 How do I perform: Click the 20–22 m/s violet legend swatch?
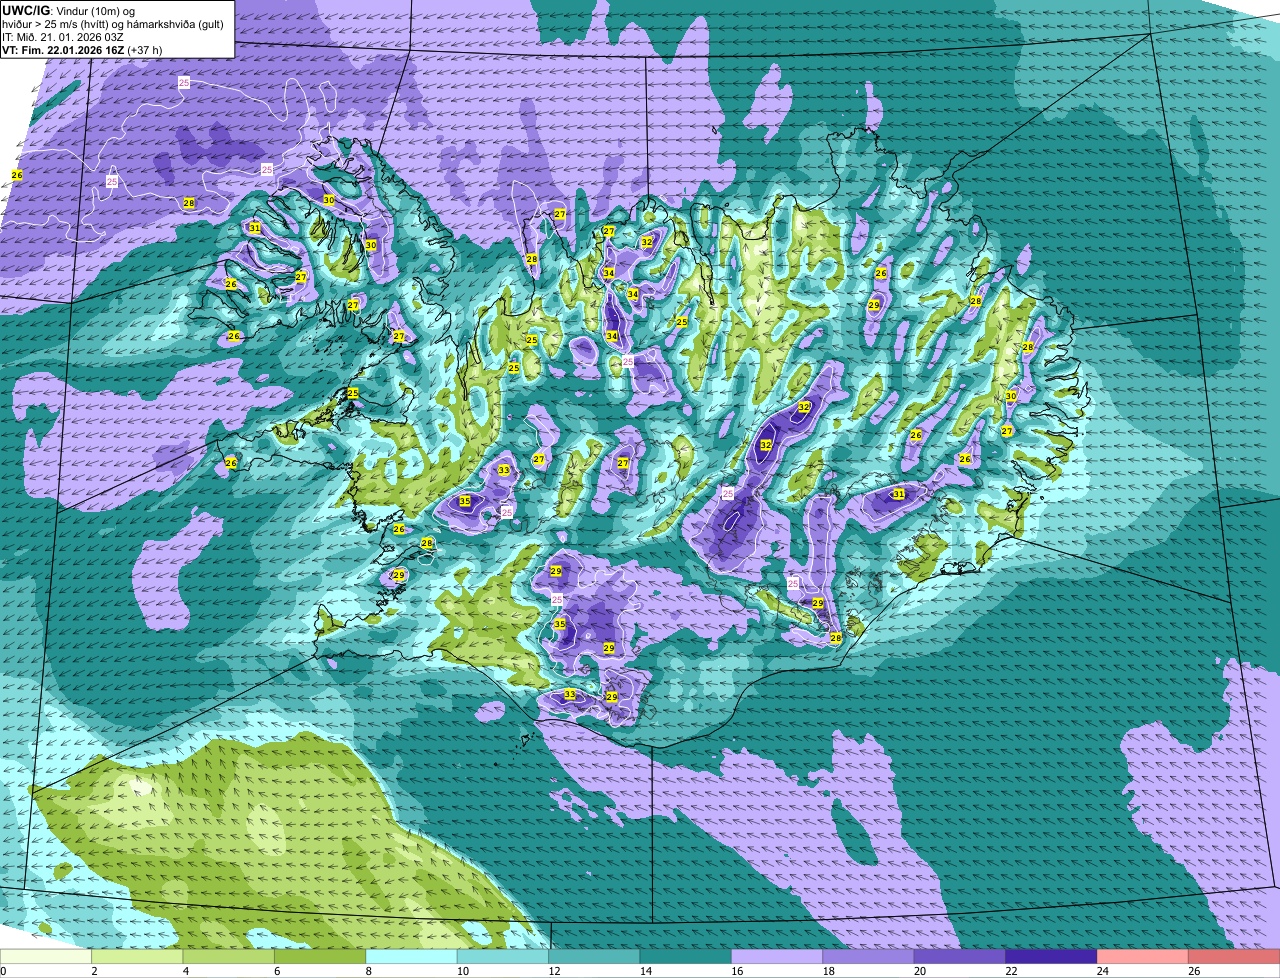point(960,957)
